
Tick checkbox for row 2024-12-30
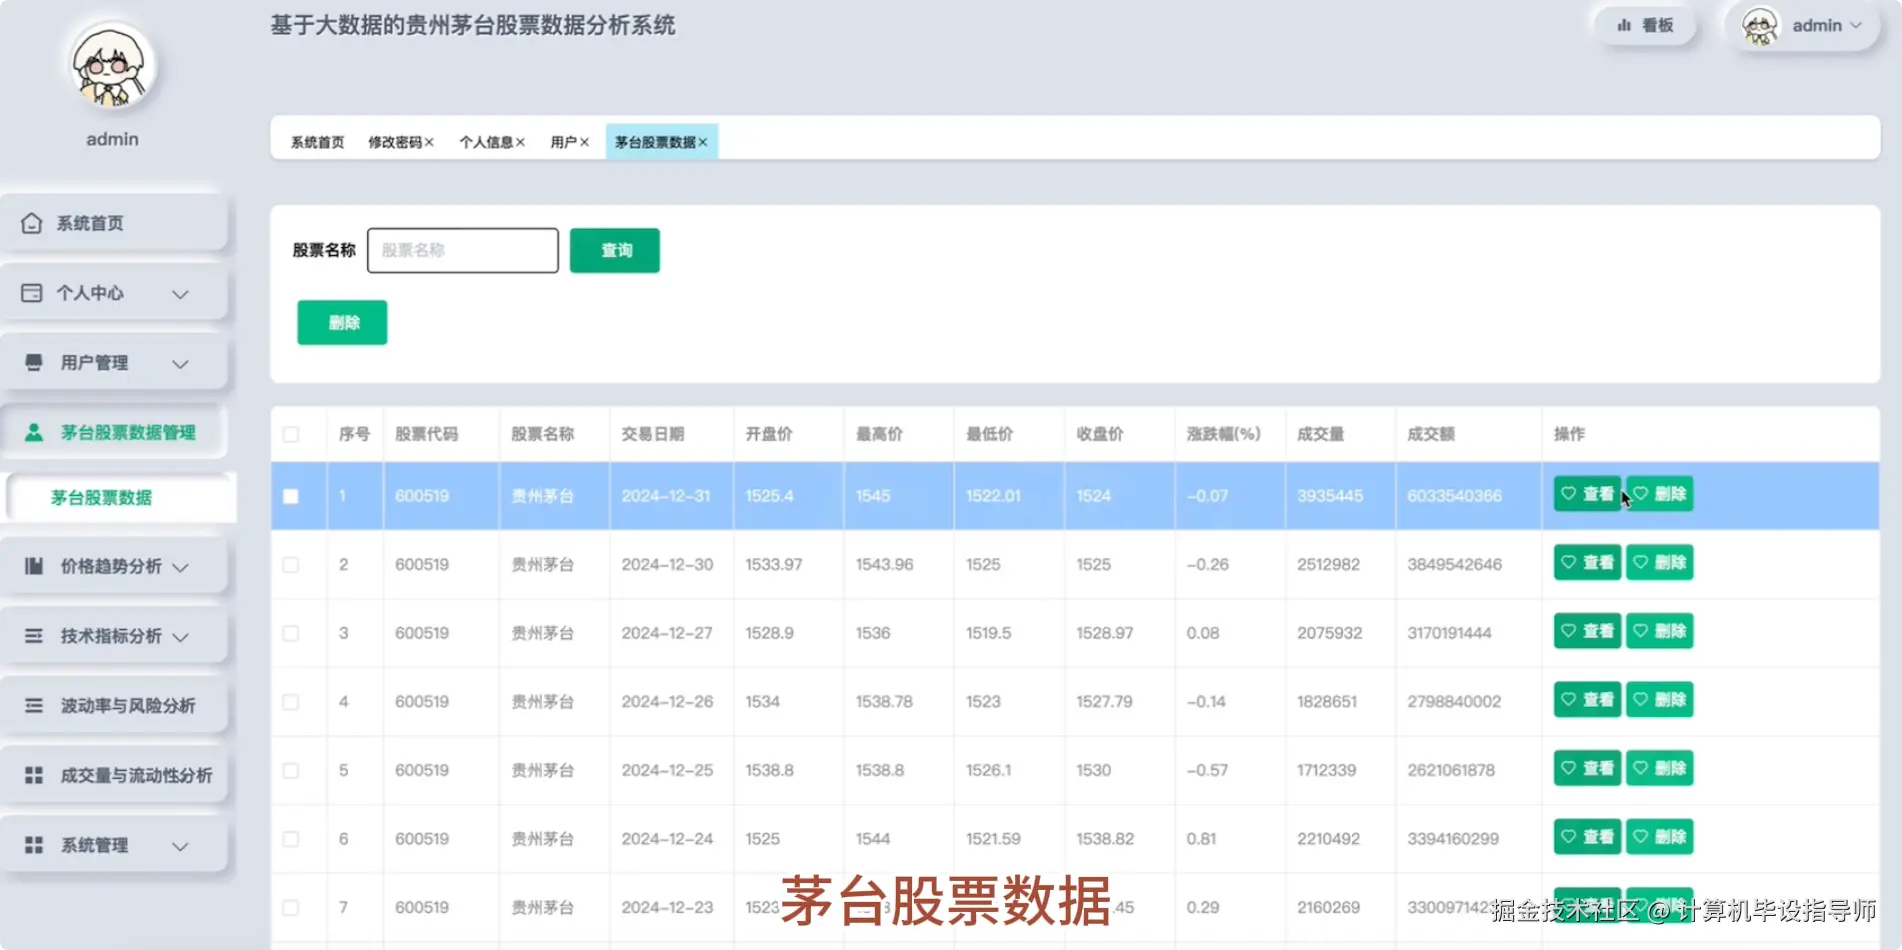pos(291,565)
